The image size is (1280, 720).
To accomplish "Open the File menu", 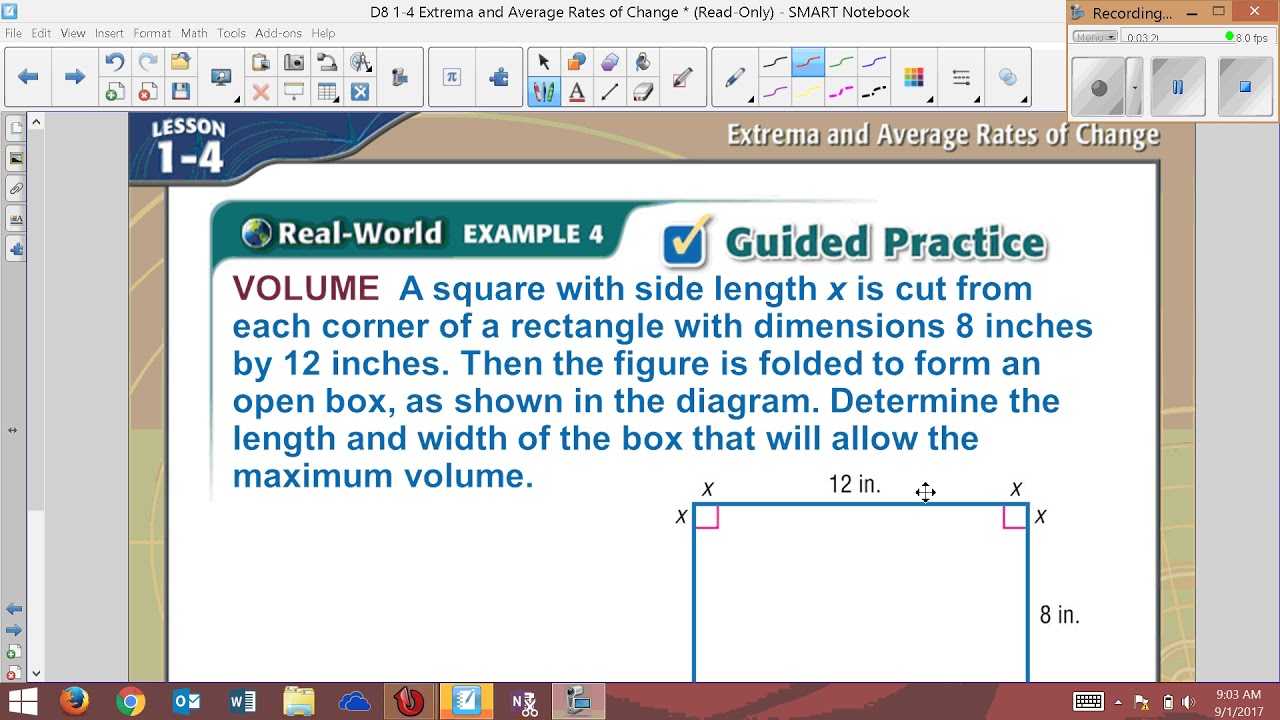I will [13, 33].
